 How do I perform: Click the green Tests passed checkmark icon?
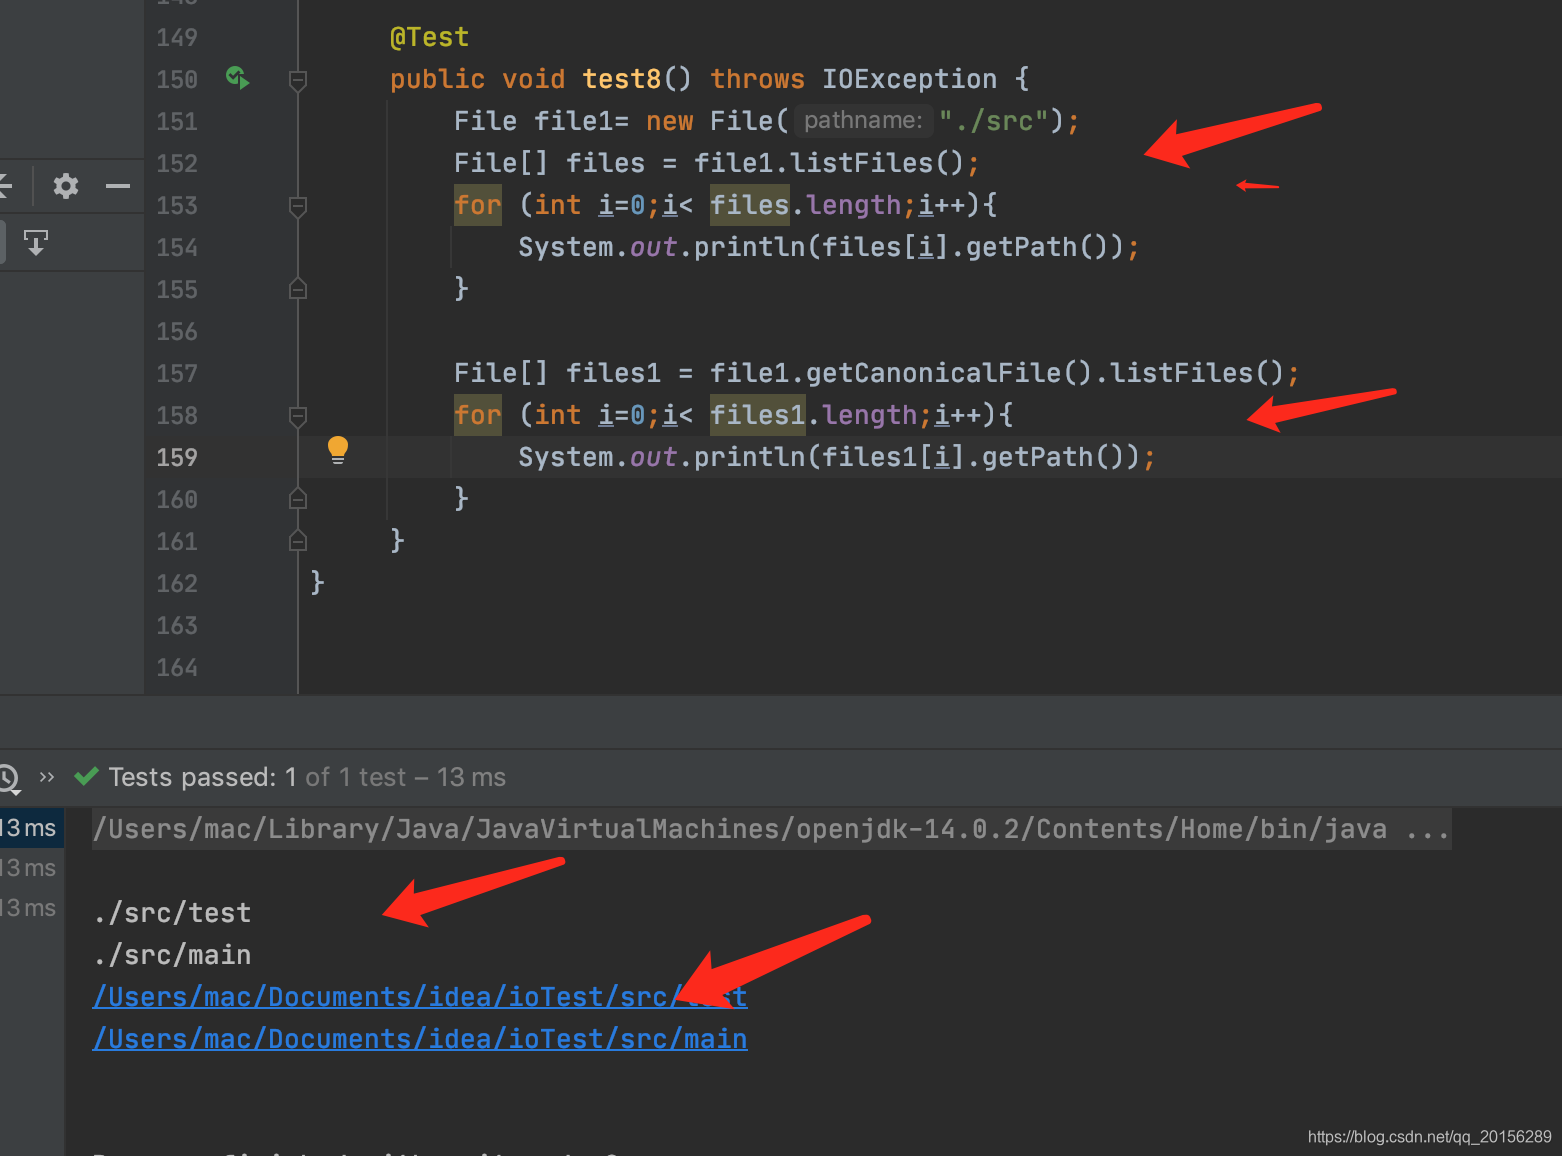86,776
